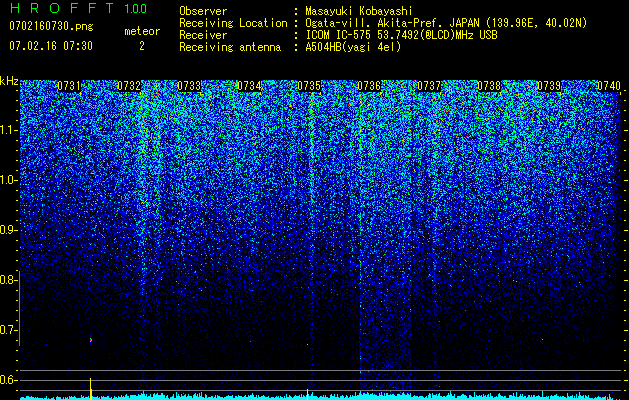Select the date stamp 07.02.16 07:30
This screenshot has height=400, width=629.
coord(51,46)
